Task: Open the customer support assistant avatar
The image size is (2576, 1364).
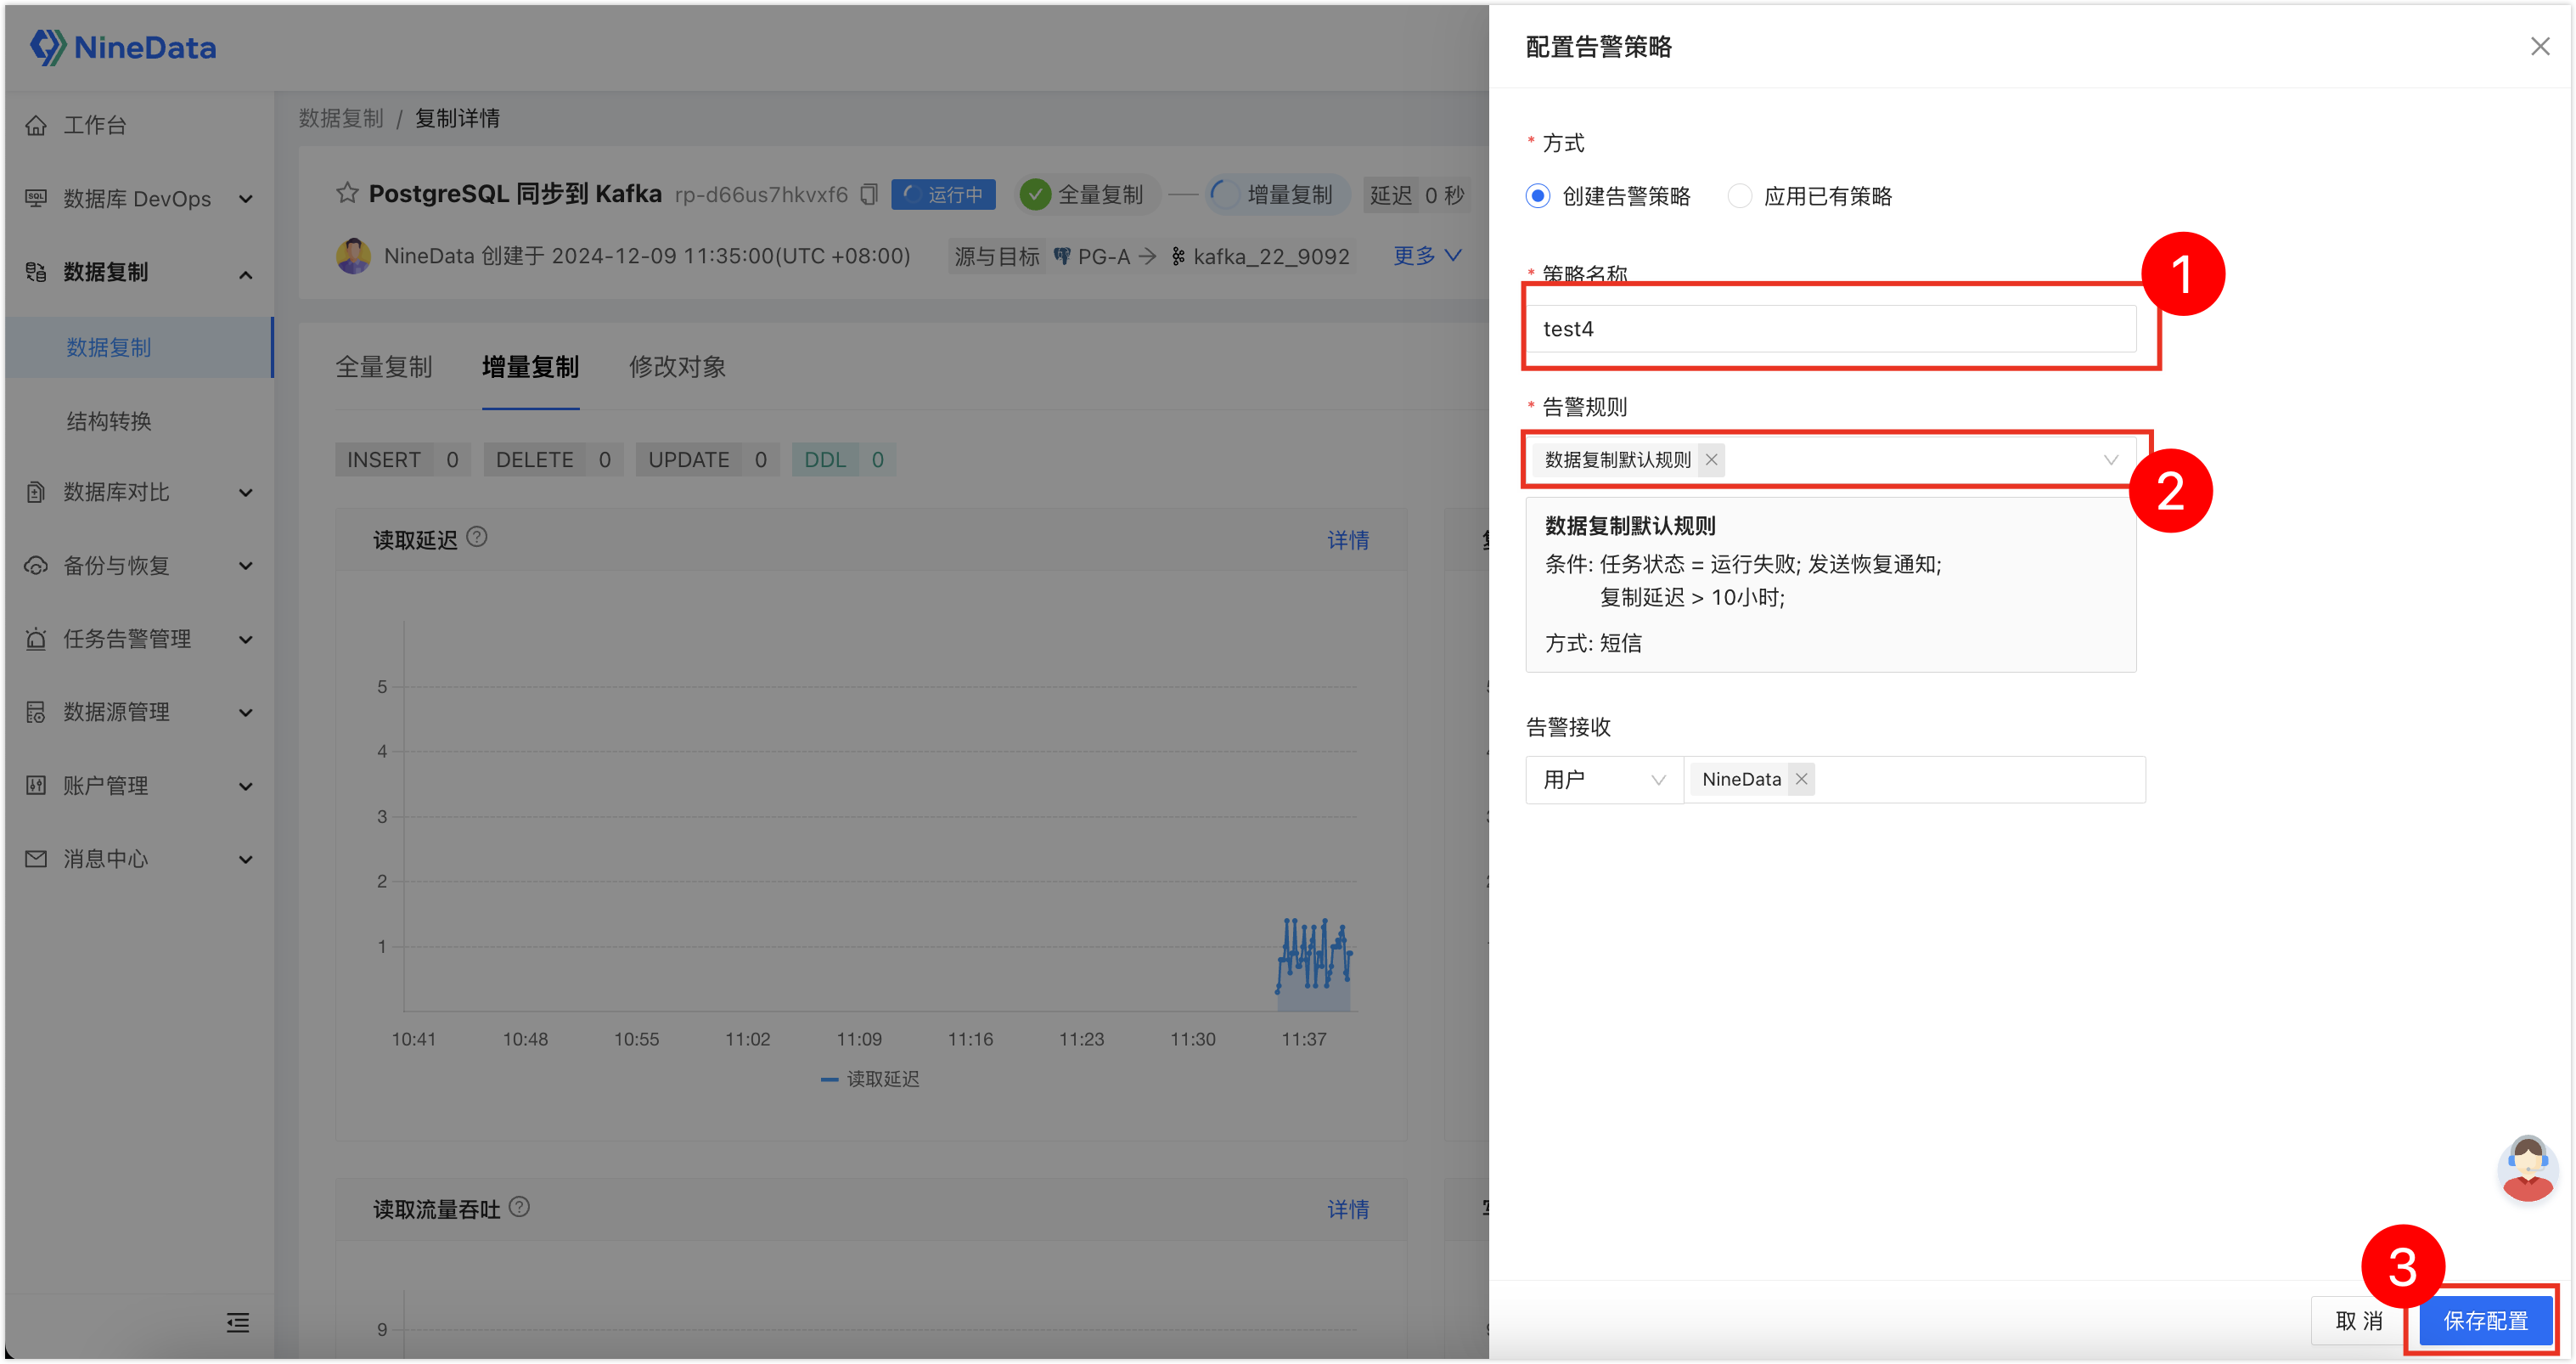Action: (x=2528, y=1168)
